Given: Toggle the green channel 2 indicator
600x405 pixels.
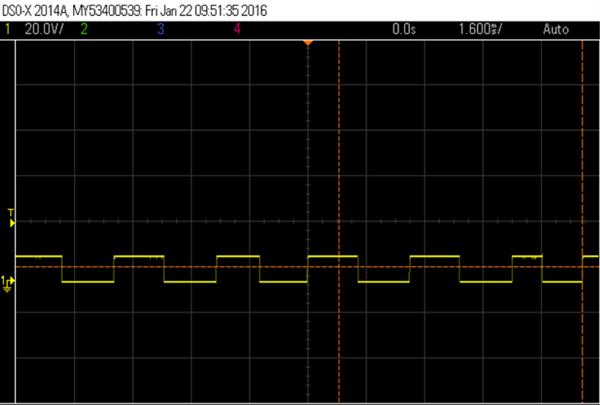Looking at the screenshot, I should click(x=84, y=30).
